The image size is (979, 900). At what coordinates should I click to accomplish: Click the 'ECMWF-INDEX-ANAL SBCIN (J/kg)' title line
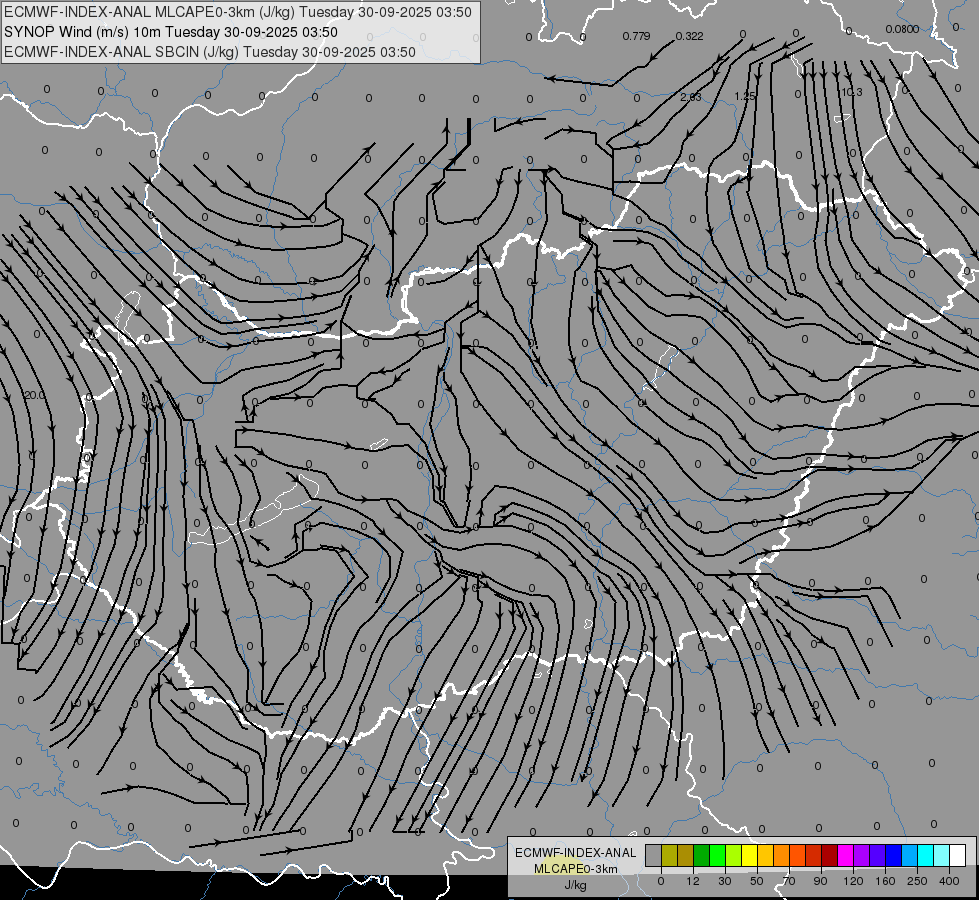[121, 52]
